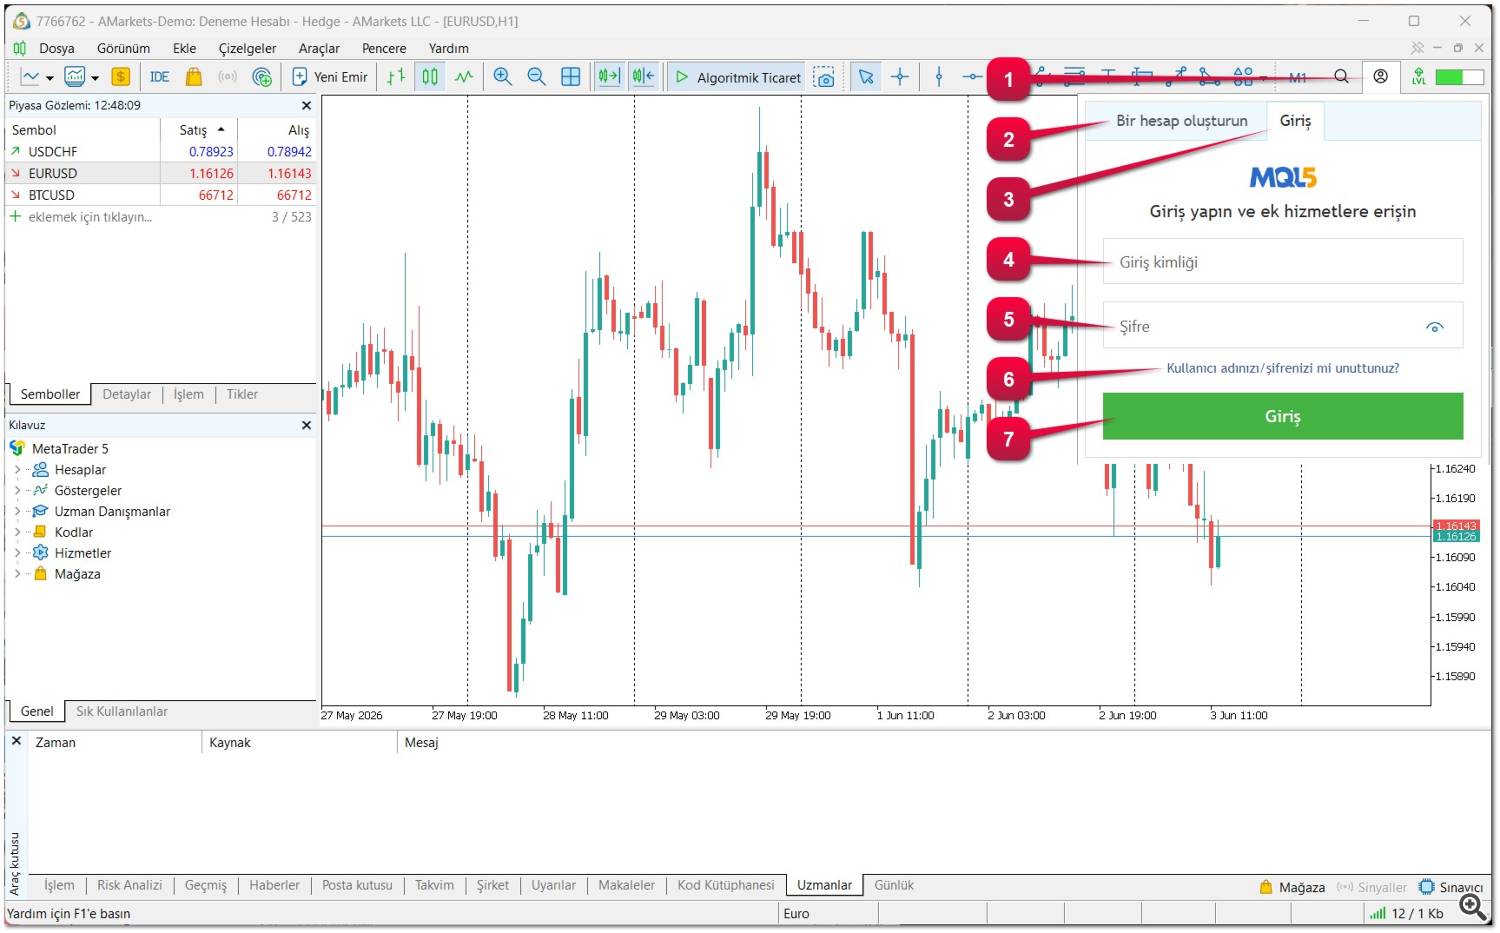This screenshot has width=1500, height=933.
Task: Expand the Kodlar tree node
Action: point(17,532)
